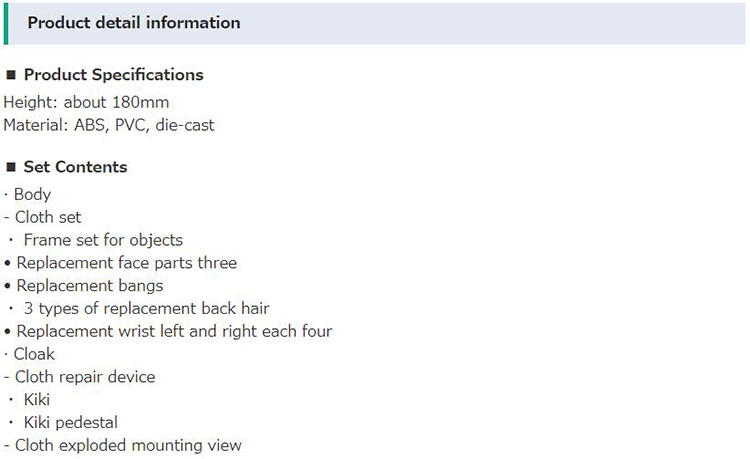Select the Product Specifications heading
Screen dimensions: 750x459
(x=114, y=75)
